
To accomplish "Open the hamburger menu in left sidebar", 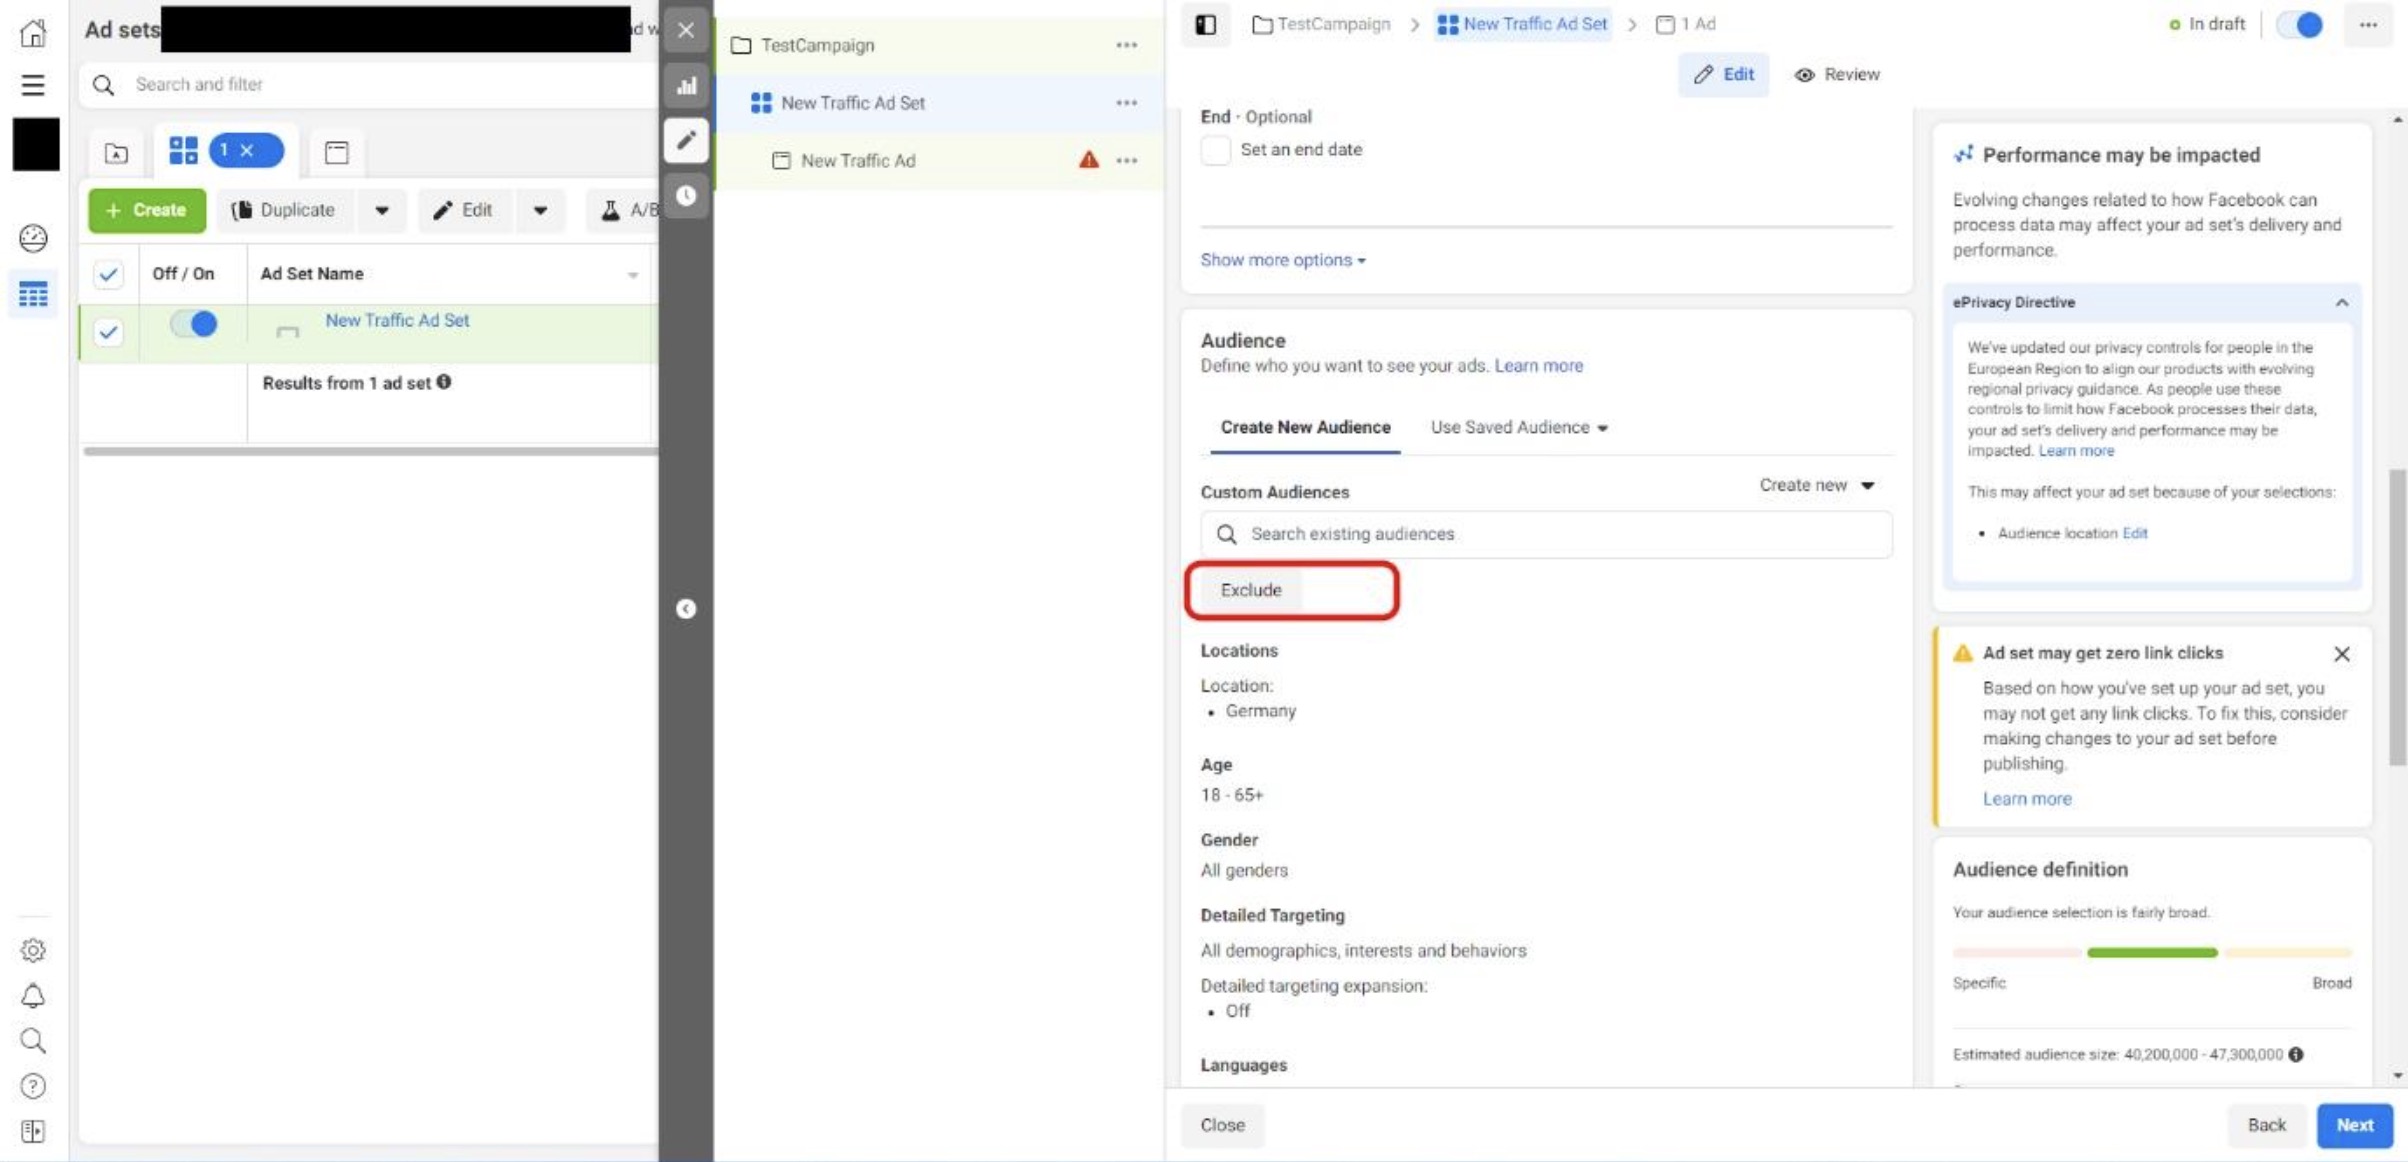I will coord(33,85).
